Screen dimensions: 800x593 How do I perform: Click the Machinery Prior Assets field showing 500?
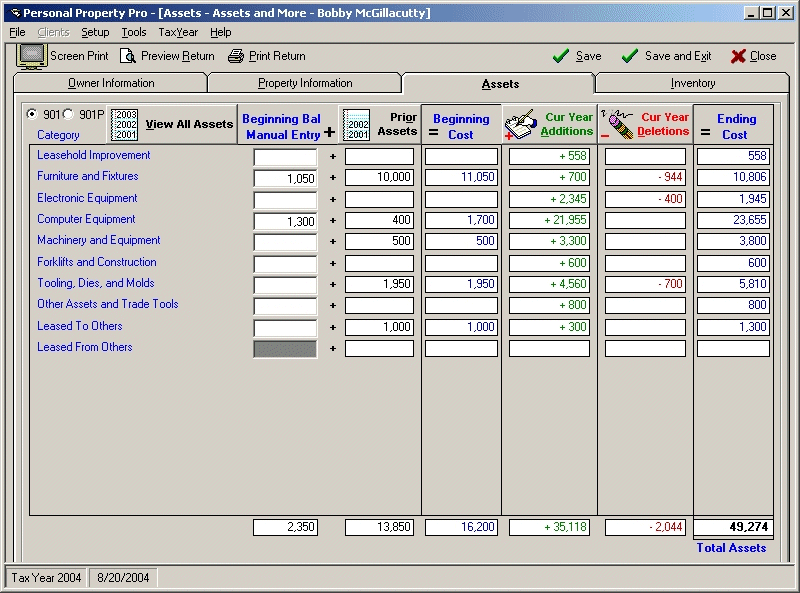tap(379, 241)
